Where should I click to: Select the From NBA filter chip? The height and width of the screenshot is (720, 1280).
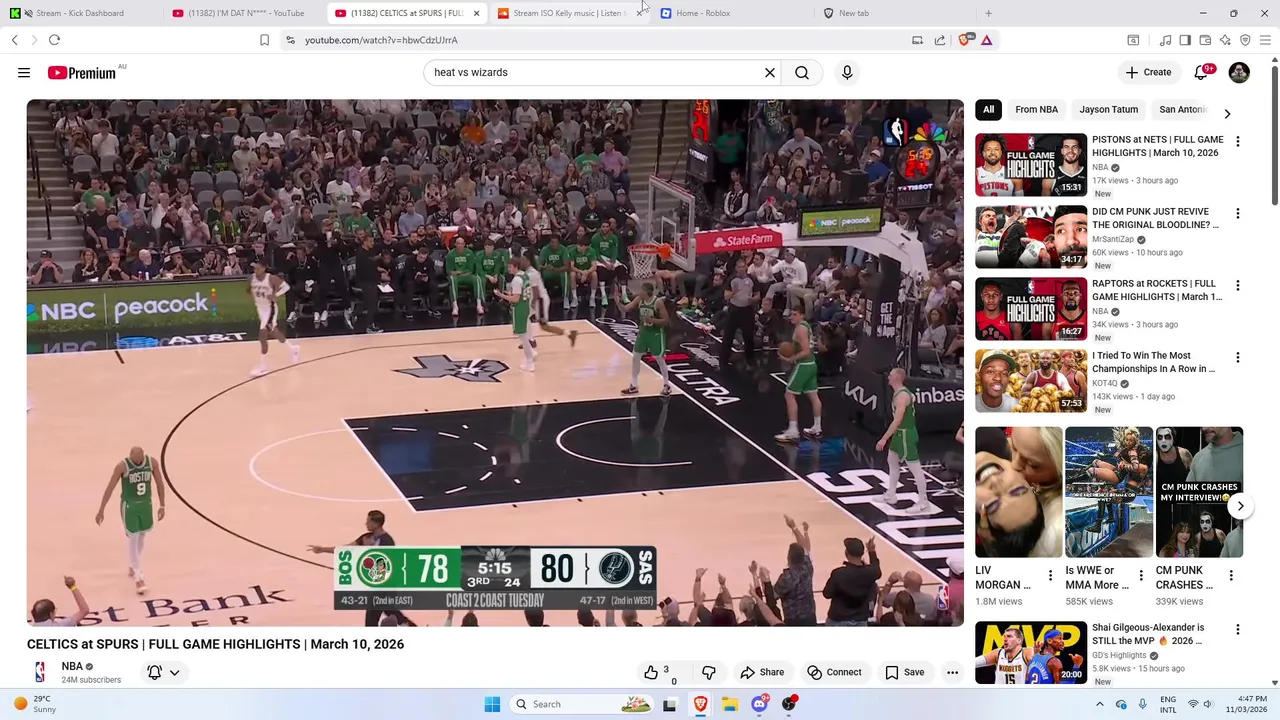(x=1036, y=109)
